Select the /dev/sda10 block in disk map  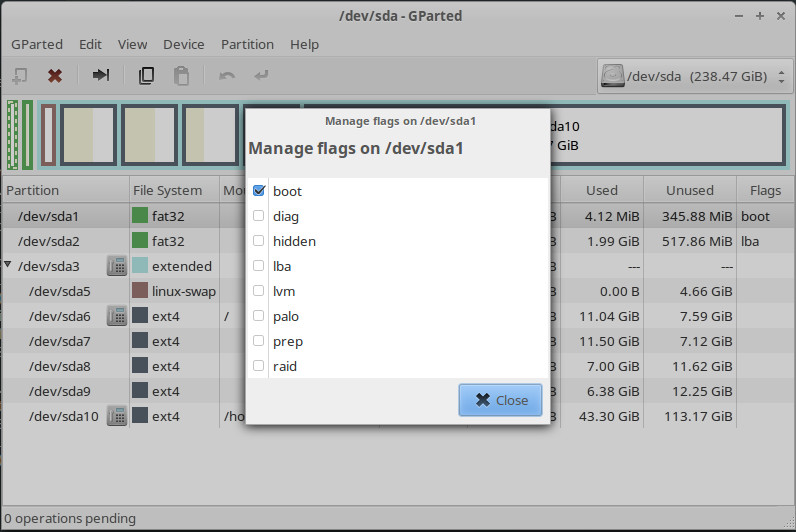668,135
